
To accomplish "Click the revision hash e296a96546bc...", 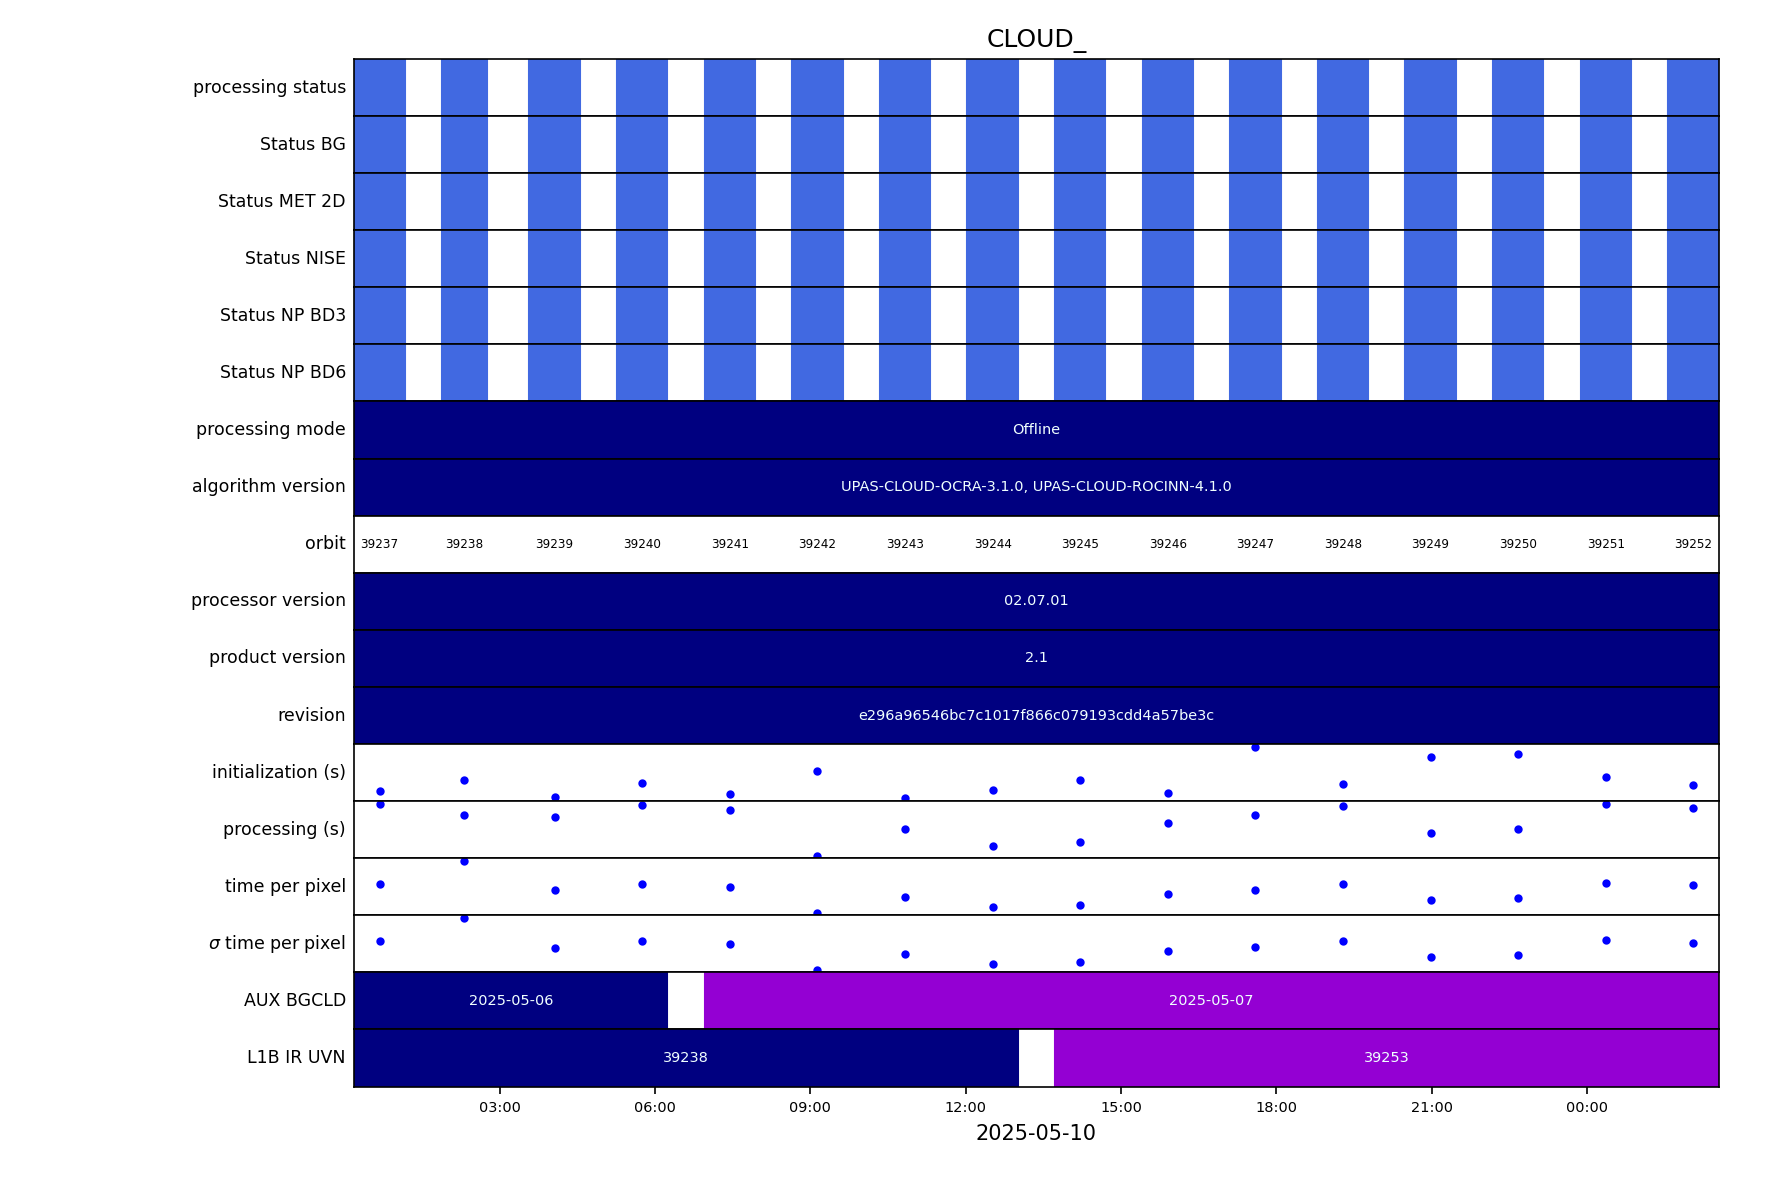I will pyautogui.click(x=1036, y=715).
